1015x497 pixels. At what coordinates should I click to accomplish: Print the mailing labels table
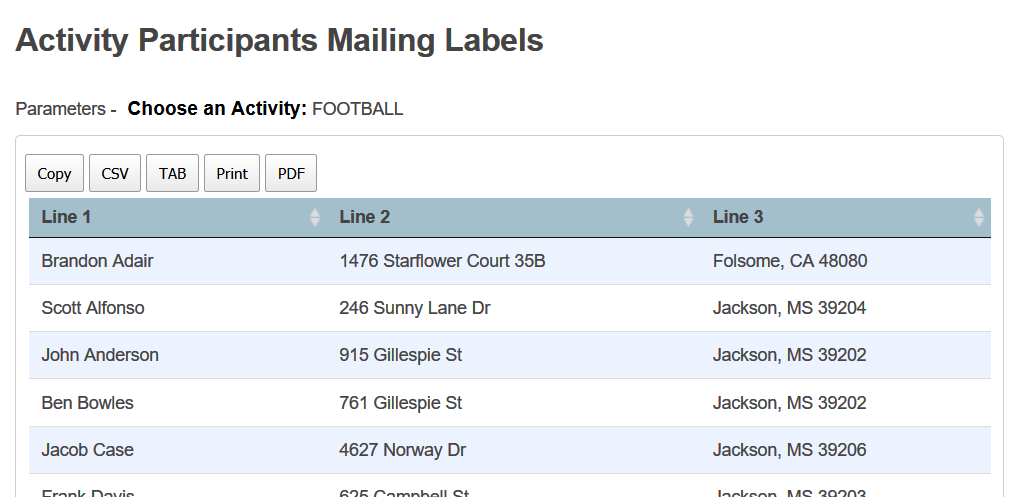[x=232, y=173]
